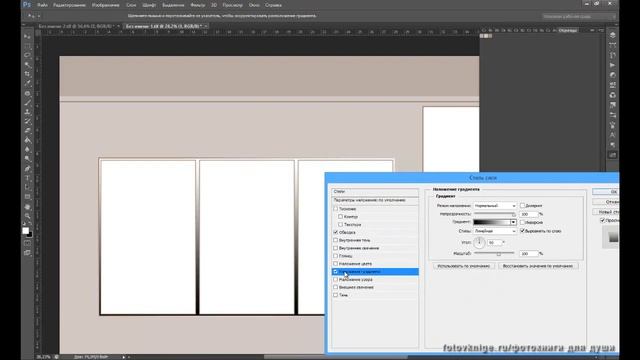This screenshot has width=640, height=360.
Task: Enable the Текстура checkbox
Action: tap(340, 224)
